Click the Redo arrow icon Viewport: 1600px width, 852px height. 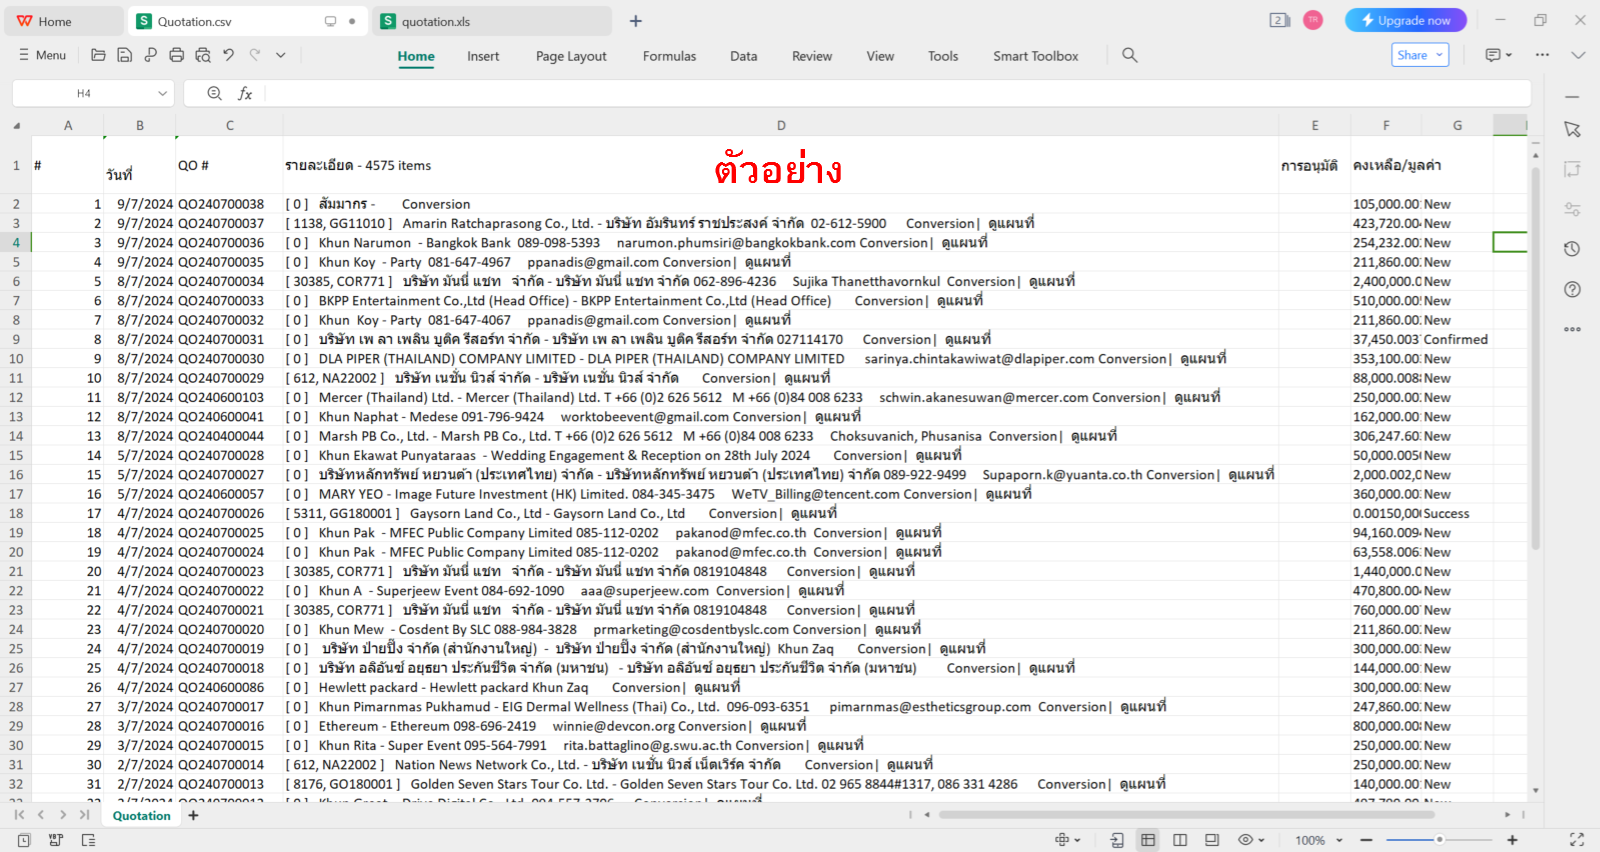click(x=255, y=55)
